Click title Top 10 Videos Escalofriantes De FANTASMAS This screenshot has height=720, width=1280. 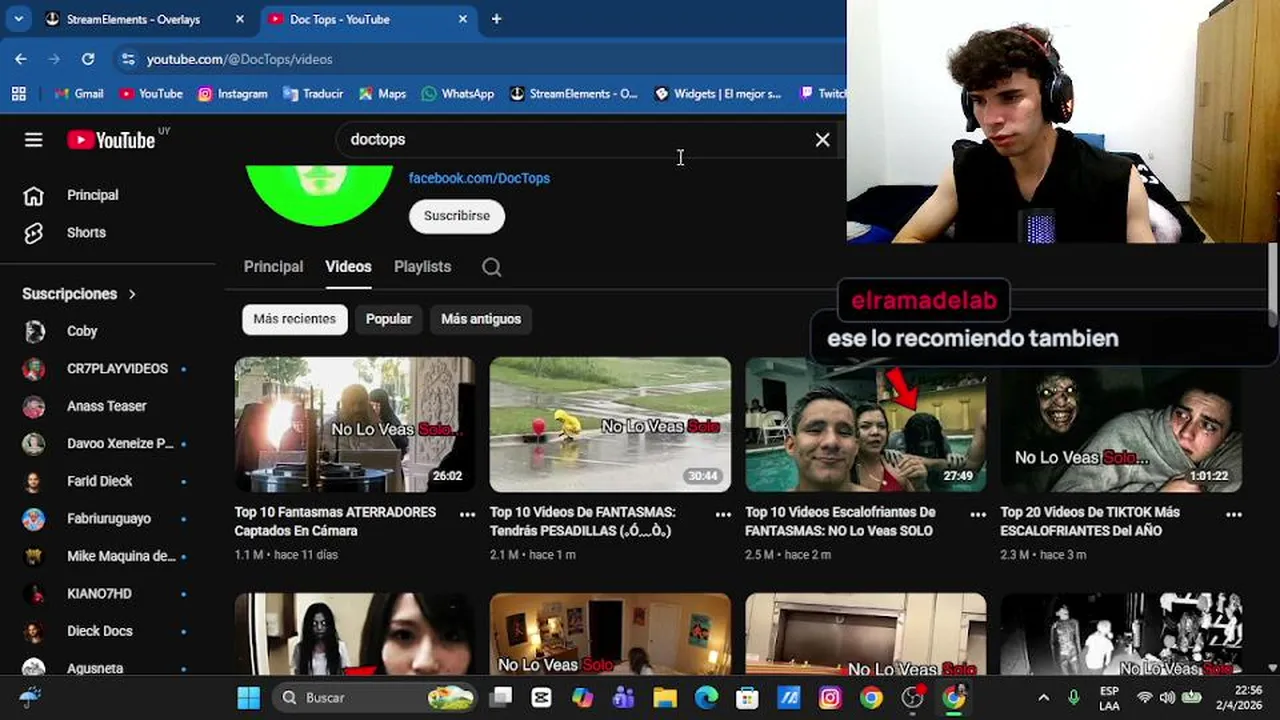pyautogui.click(x=840, y=521)
